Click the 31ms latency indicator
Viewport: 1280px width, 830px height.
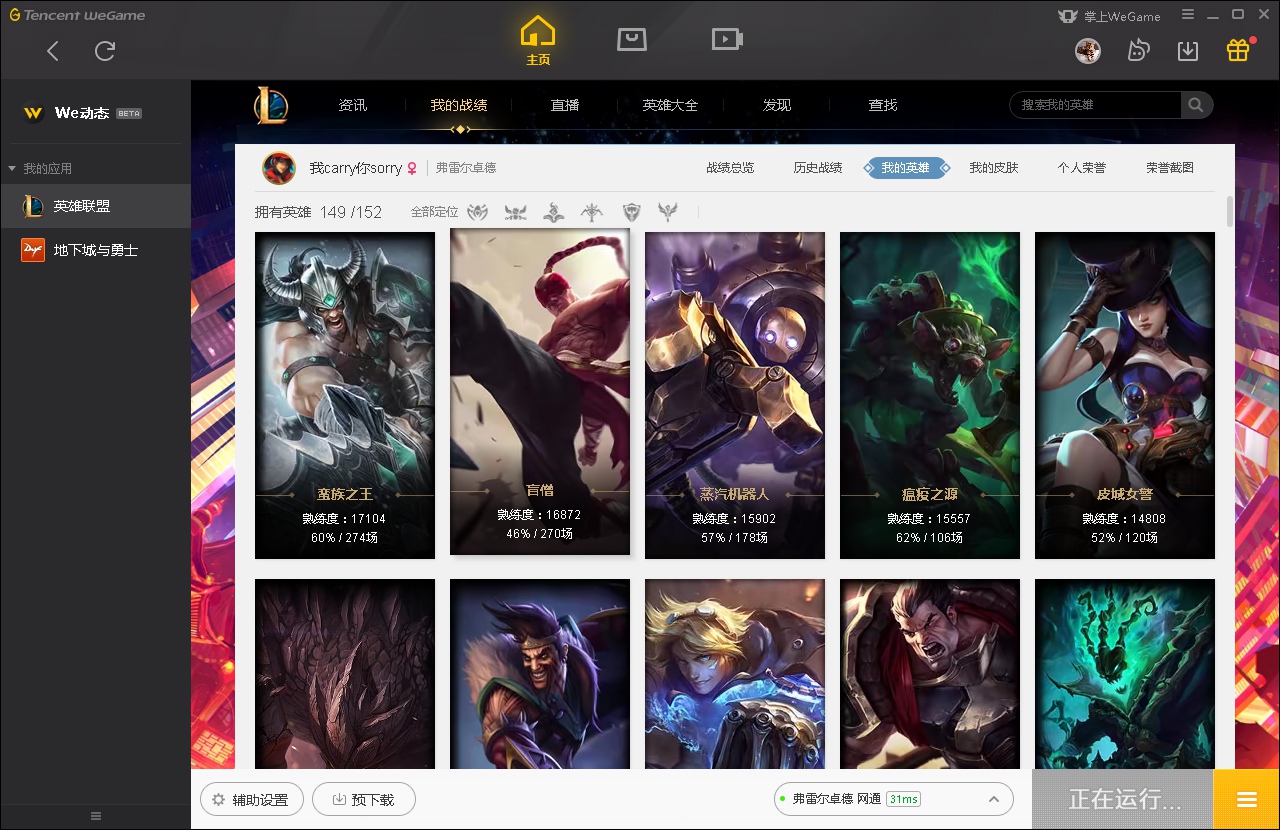903,799
